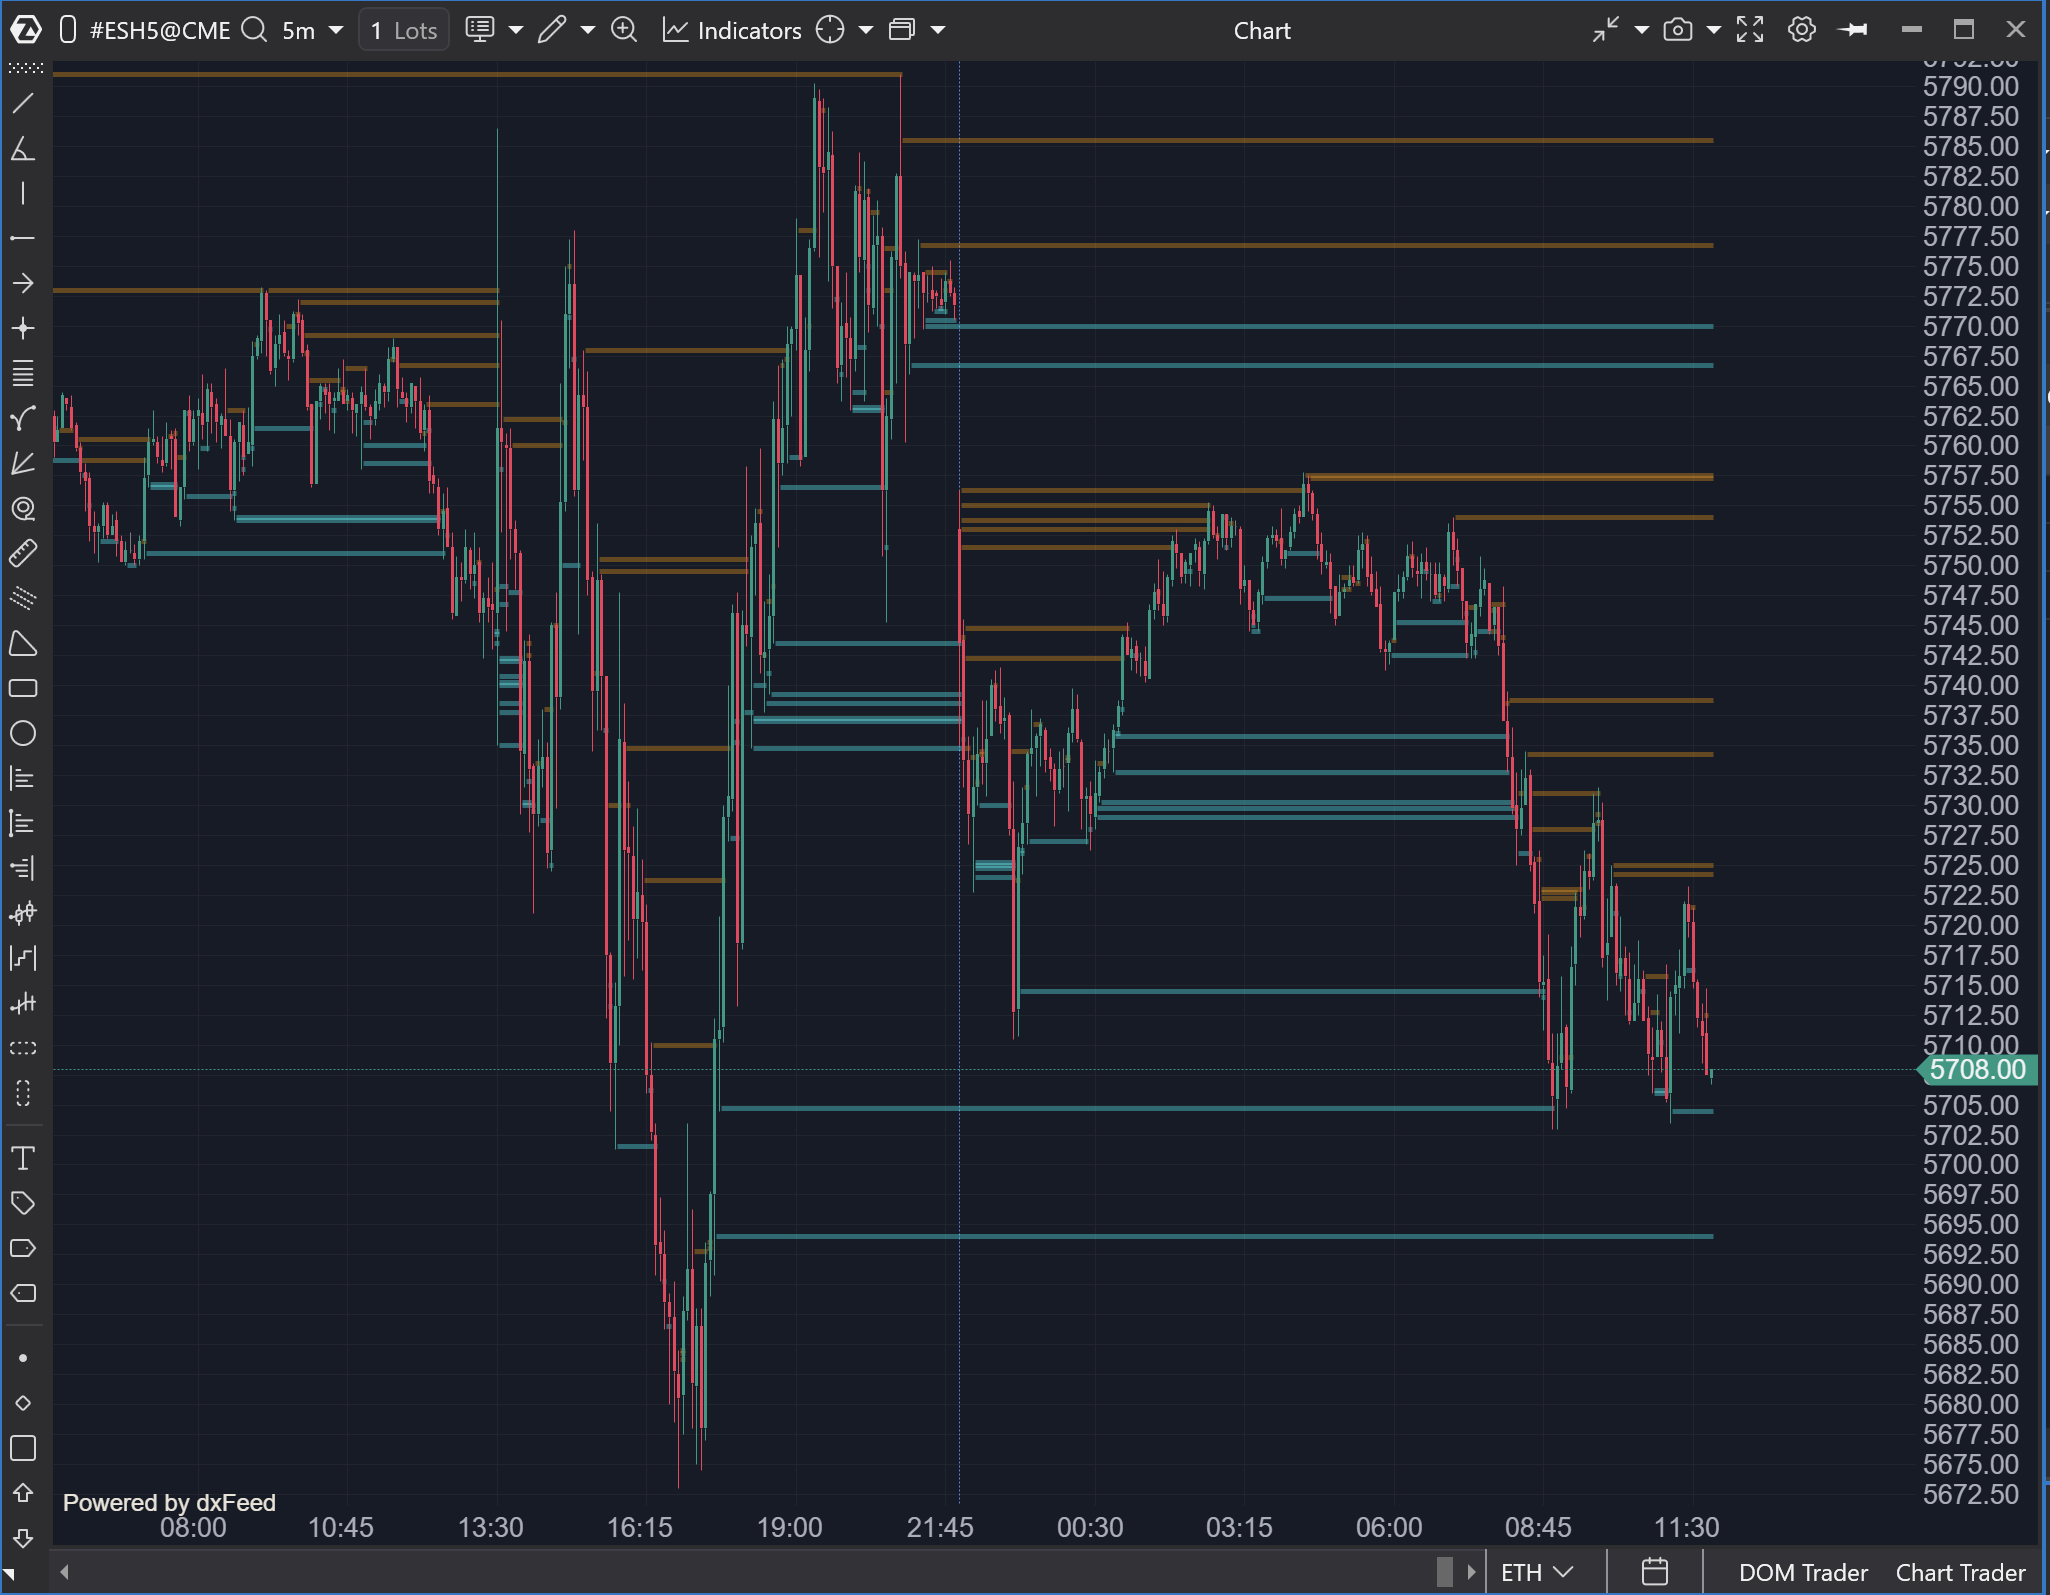Open the Chart Trader panel
2050x1595 pixels.
[1960, 1572]
